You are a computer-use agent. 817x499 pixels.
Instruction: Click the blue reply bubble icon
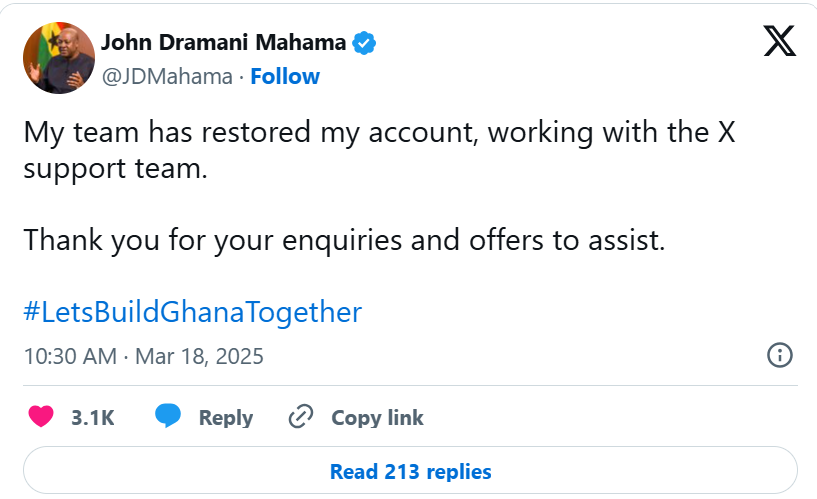(x=168, y=417)
